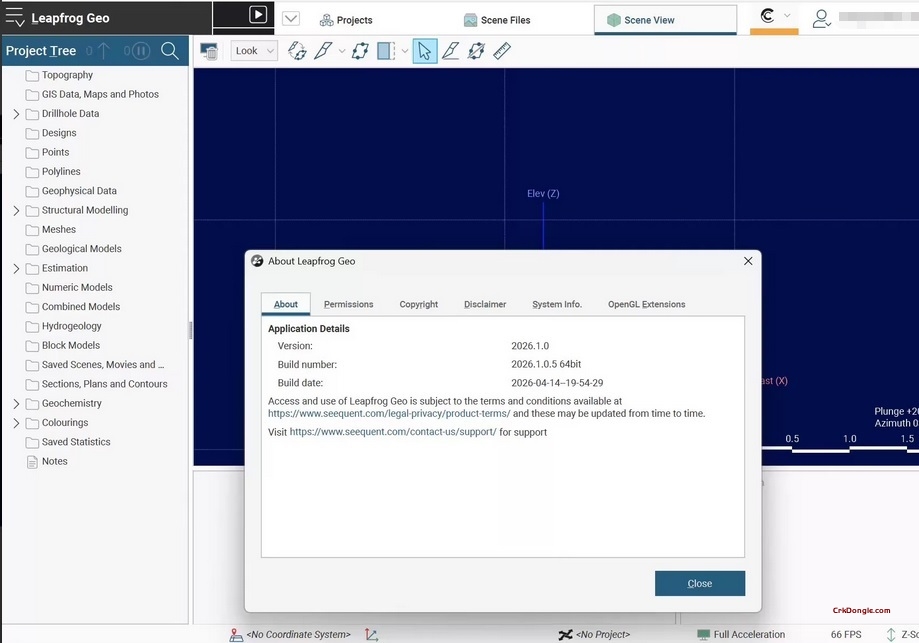
Task: Select the crossed-out plane tool icon
Action: [x=476, y=51]
